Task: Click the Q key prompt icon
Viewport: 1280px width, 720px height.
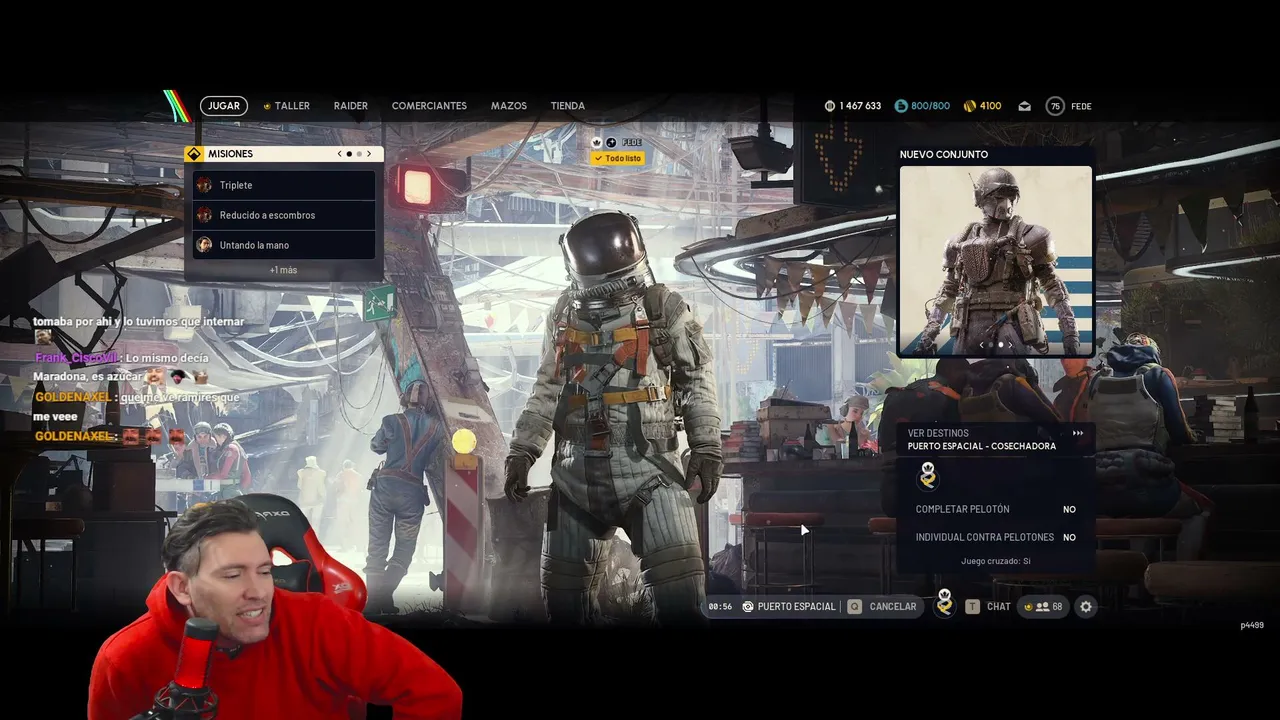Action: 854,606
